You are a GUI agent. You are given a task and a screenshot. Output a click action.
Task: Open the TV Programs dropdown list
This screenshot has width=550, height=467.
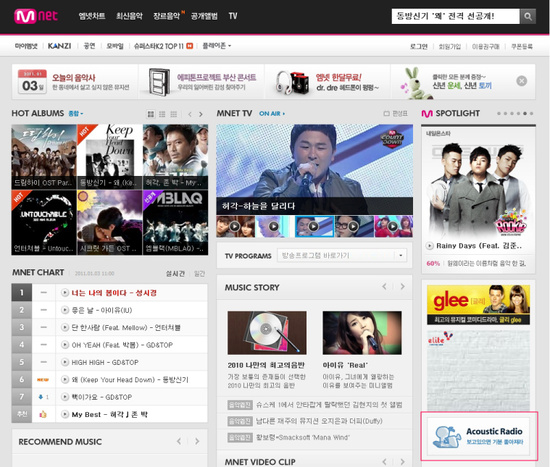click(x=342, y=255)
